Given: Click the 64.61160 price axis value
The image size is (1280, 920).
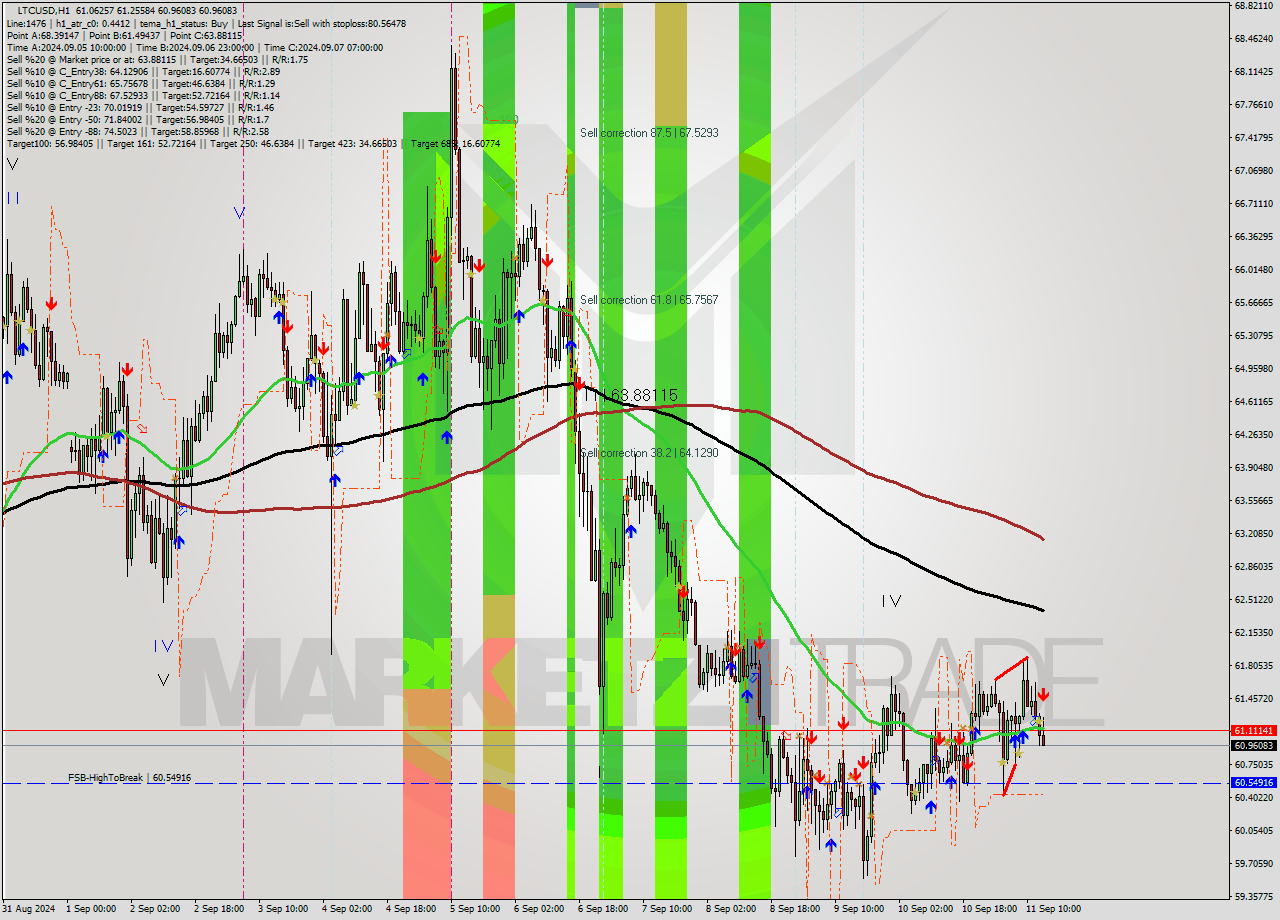Looking at the screenshot, I should point(1254,401).
